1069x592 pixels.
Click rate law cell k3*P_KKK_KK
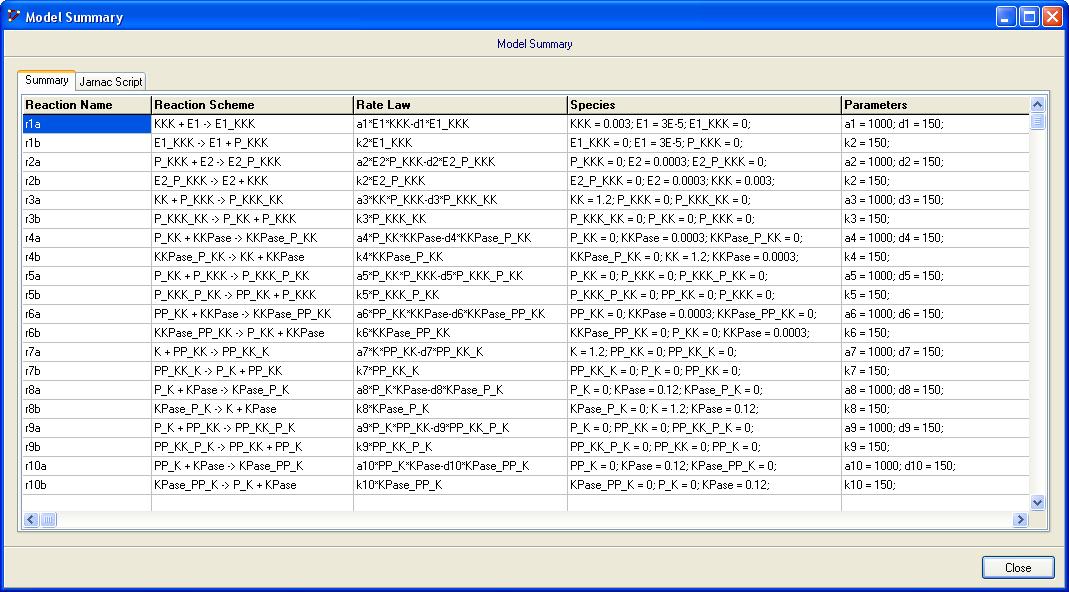coord(460,219)
